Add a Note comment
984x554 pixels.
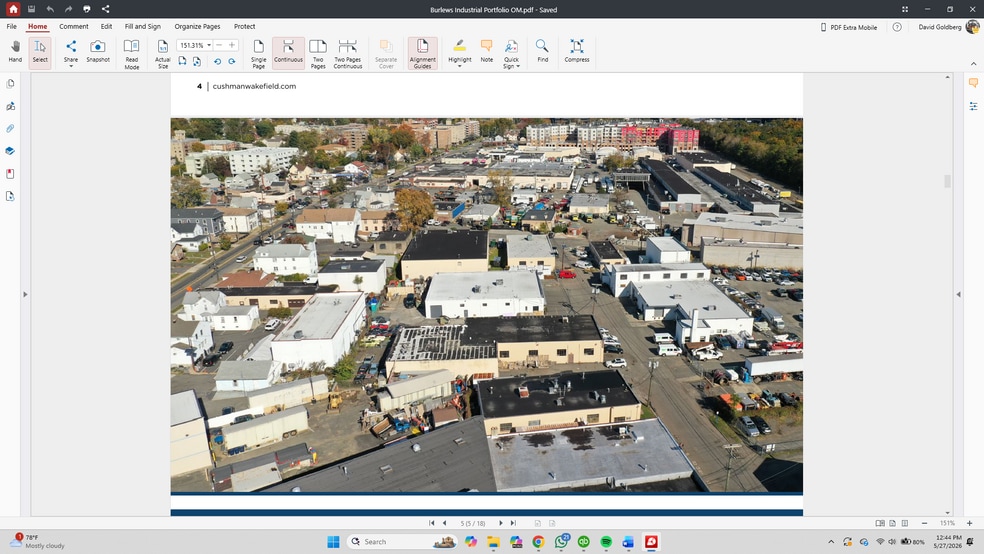click(x=486, y=51)
